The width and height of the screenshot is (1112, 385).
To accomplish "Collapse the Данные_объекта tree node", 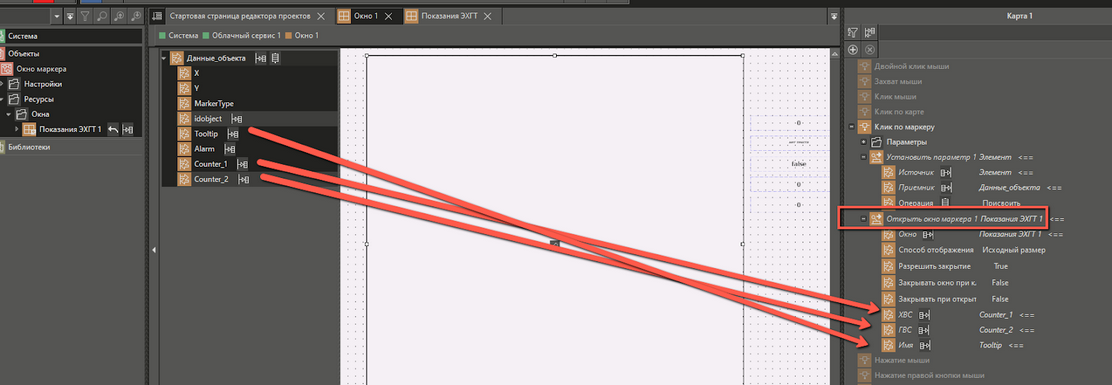I will [165, 58].
